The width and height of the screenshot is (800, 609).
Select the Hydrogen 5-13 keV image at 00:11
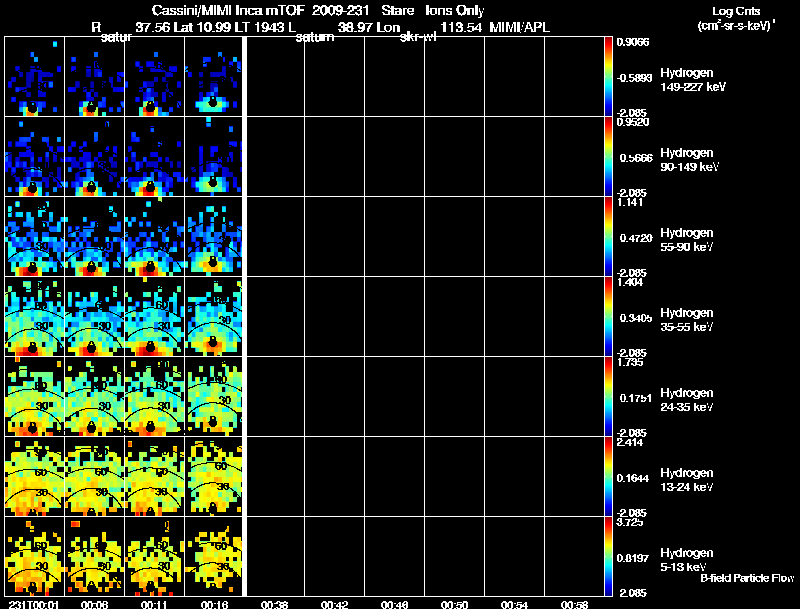[154, 556]
